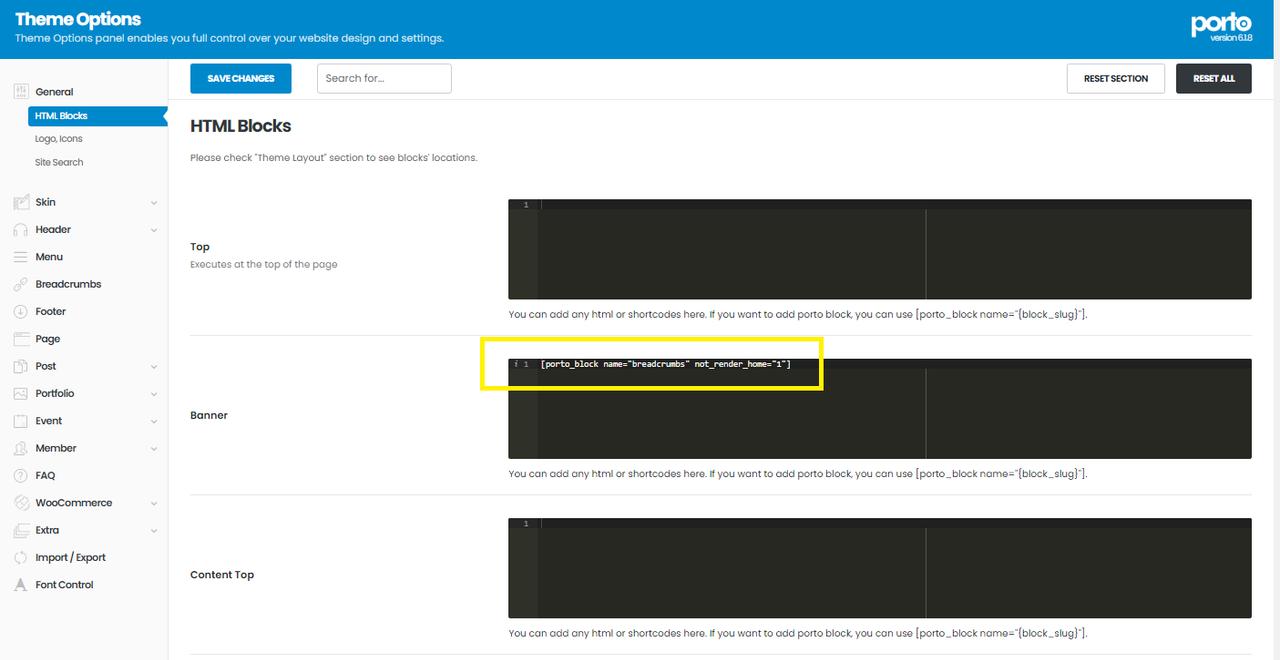
Task: Click the Member users icon
Action: [21, 448]
